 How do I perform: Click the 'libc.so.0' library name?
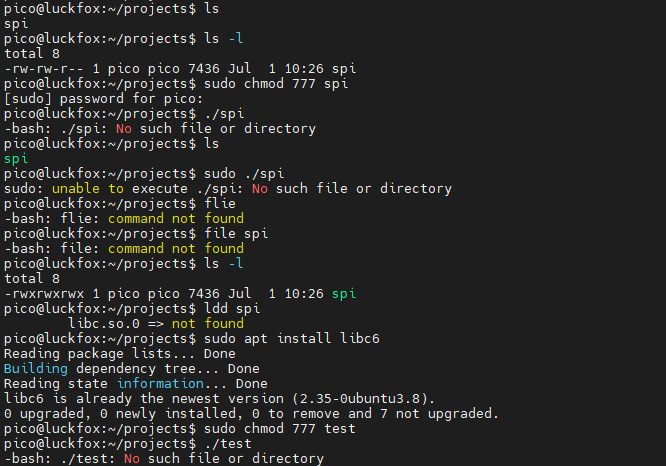(104, 324)
